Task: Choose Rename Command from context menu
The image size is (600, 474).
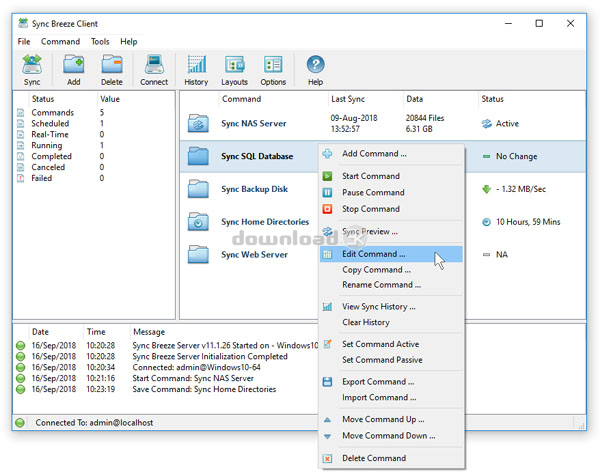Action: tap(391, 285)
